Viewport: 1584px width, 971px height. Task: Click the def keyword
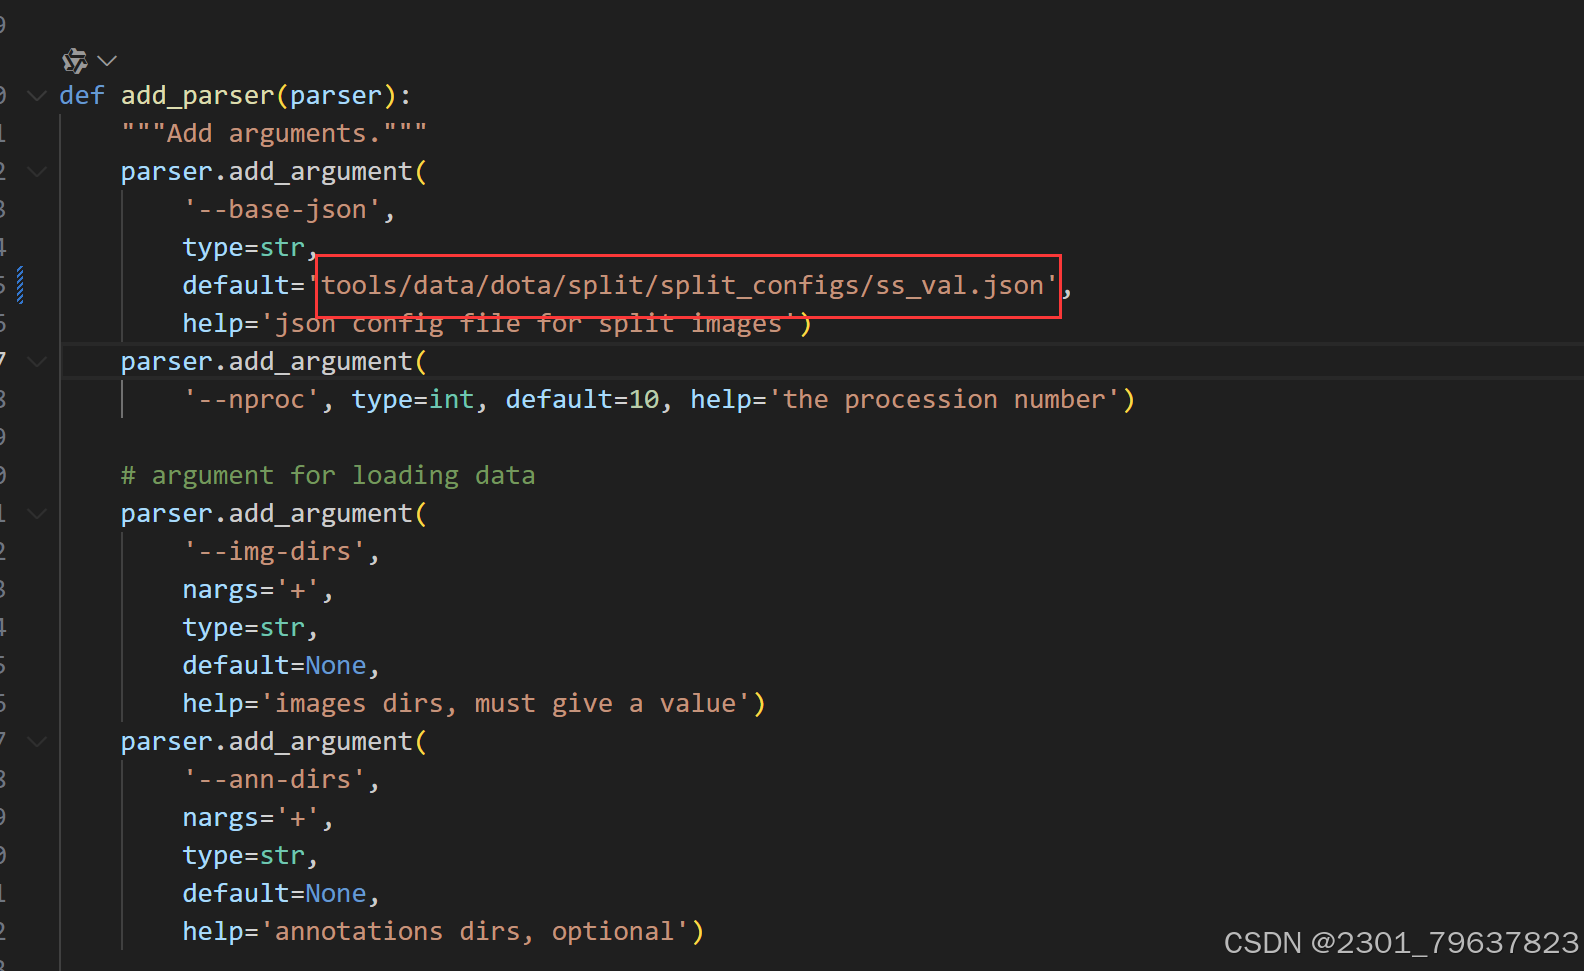(81, 96)
